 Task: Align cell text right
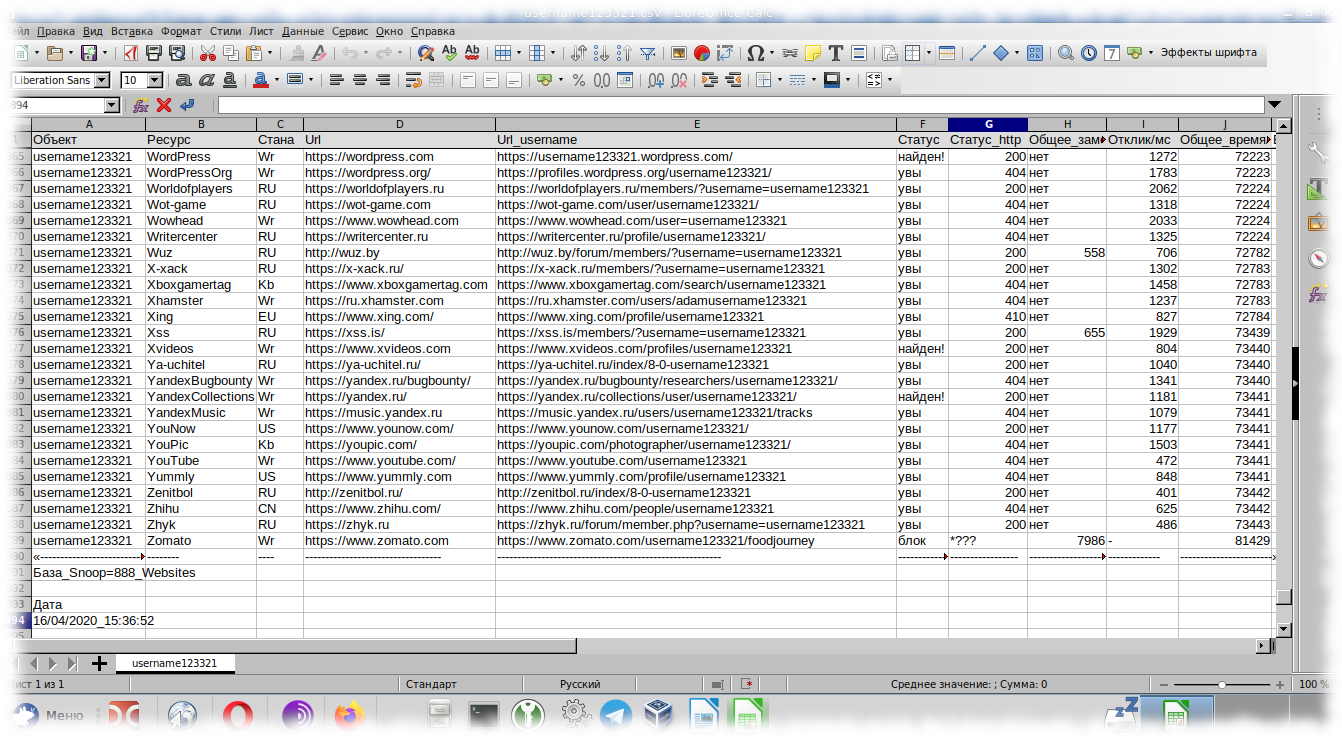(383, 80)
